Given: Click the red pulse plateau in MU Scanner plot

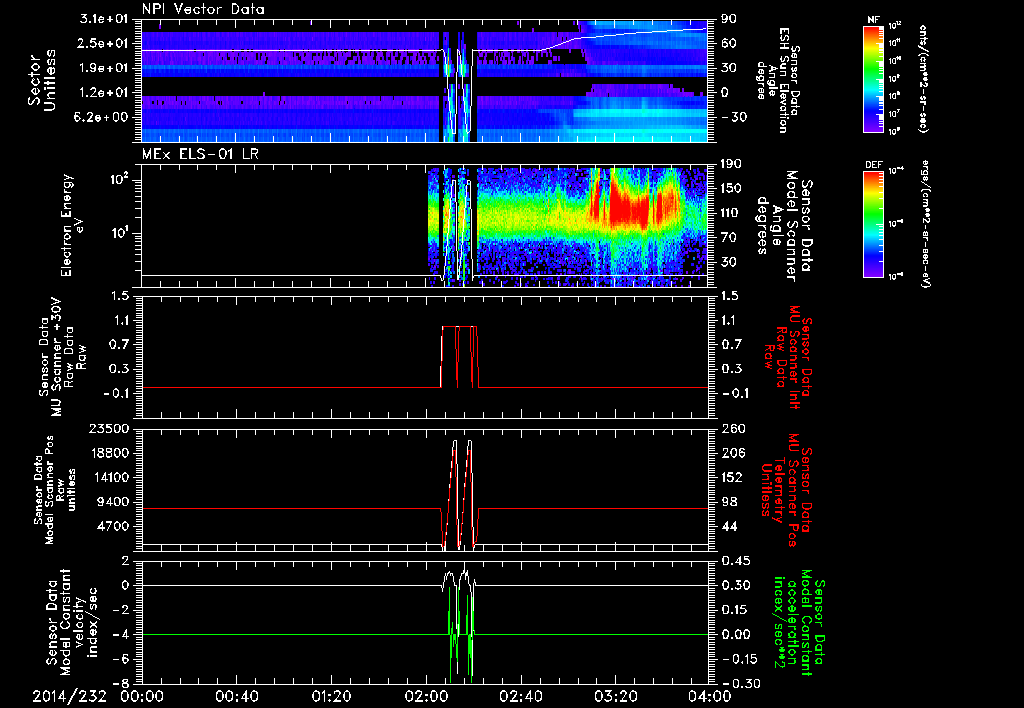Looking at the screenshot, I should pyautogui.click(x=460, y=327).
